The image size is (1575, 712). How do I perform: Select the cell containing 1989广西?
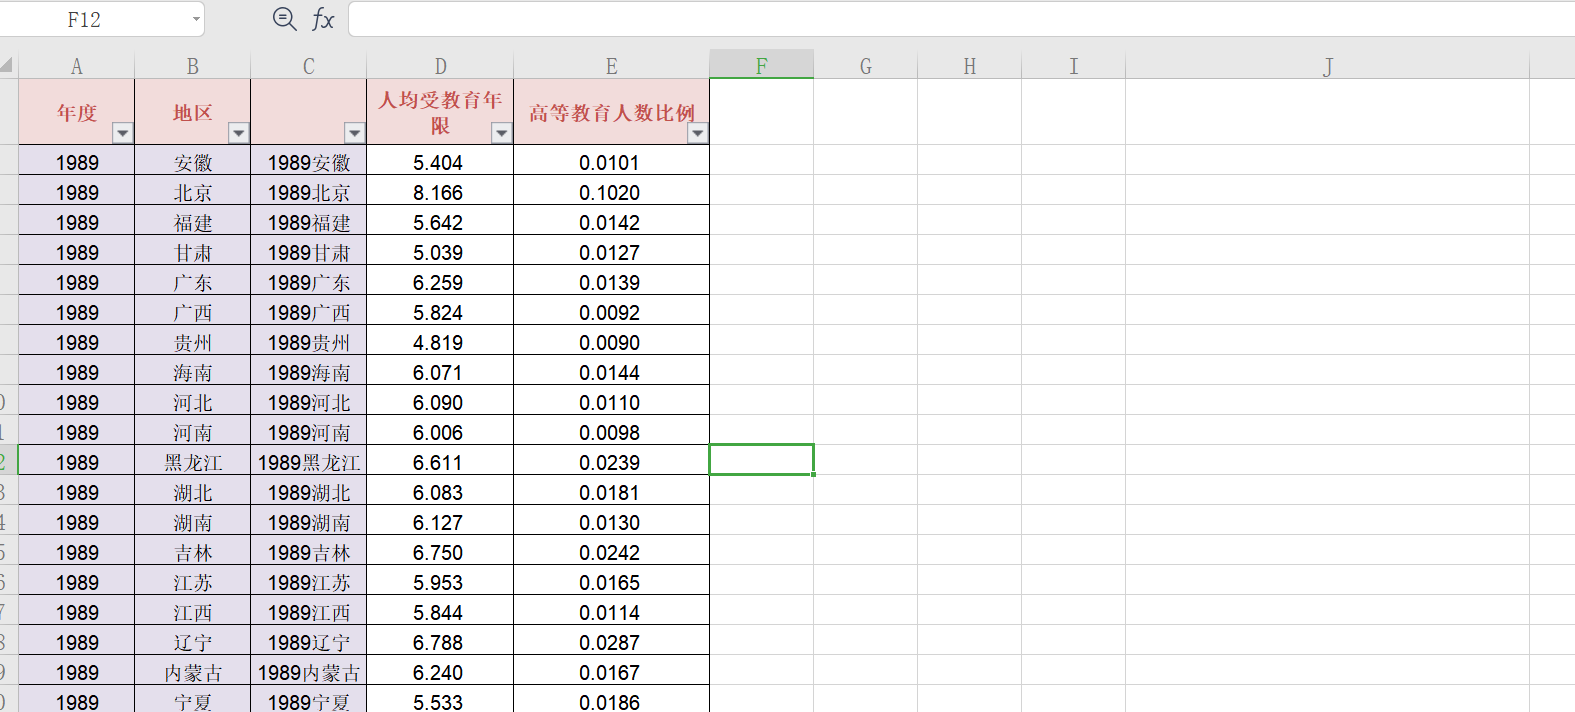click(309, 312)
